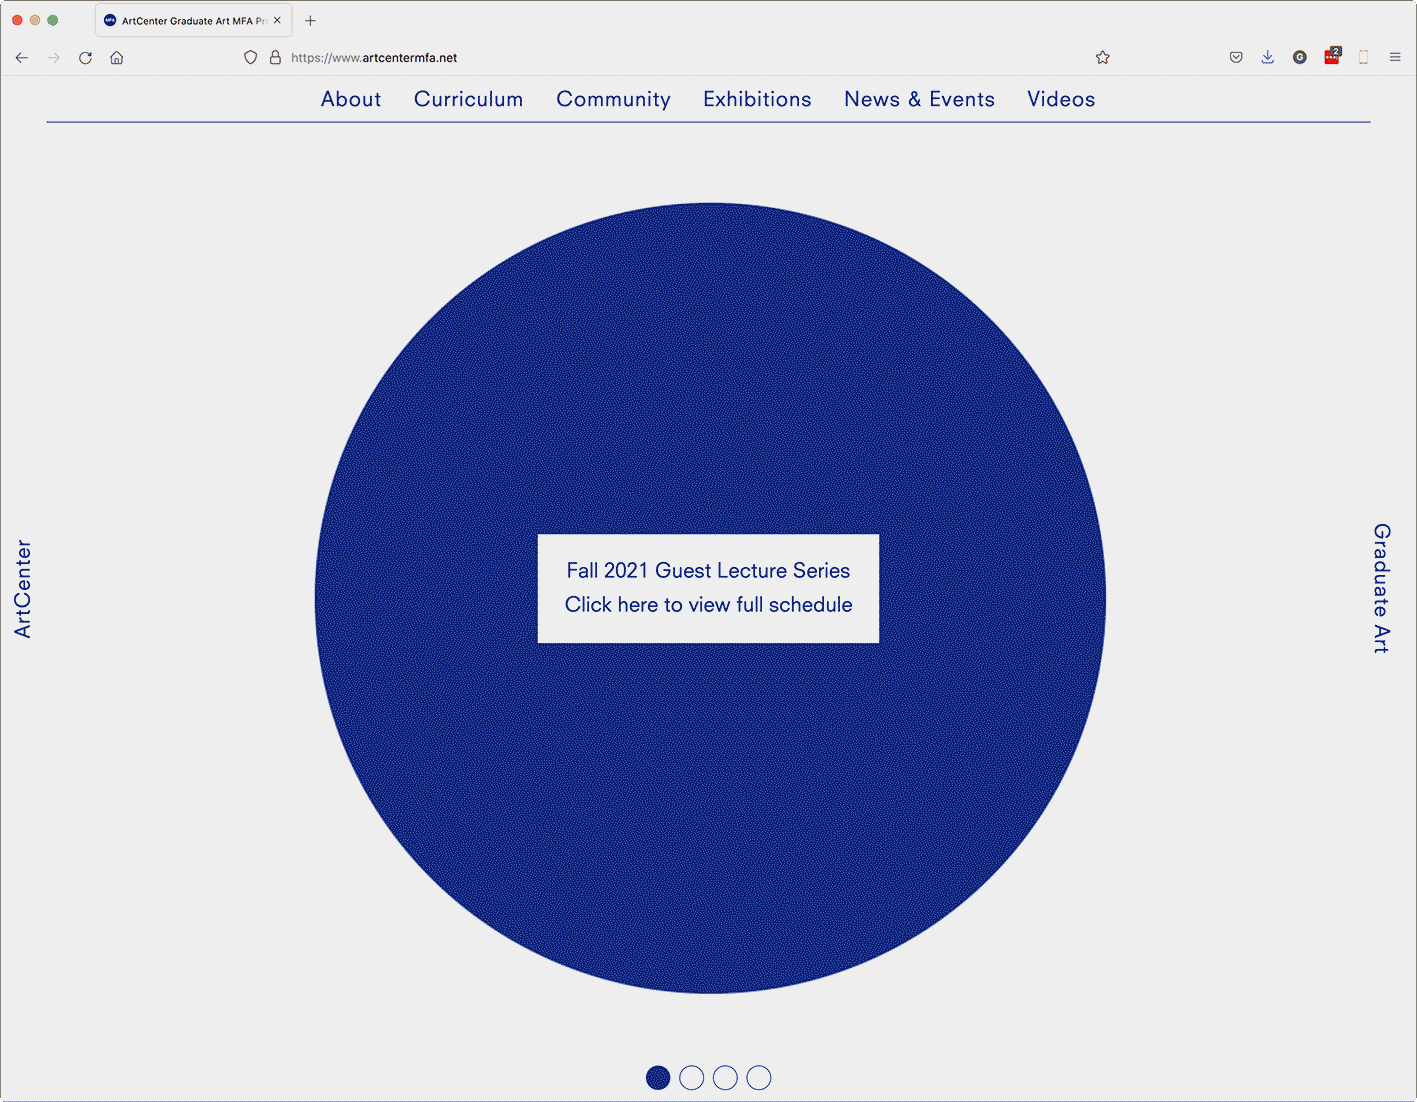Click the site security padlock icon

pos(275,58)
